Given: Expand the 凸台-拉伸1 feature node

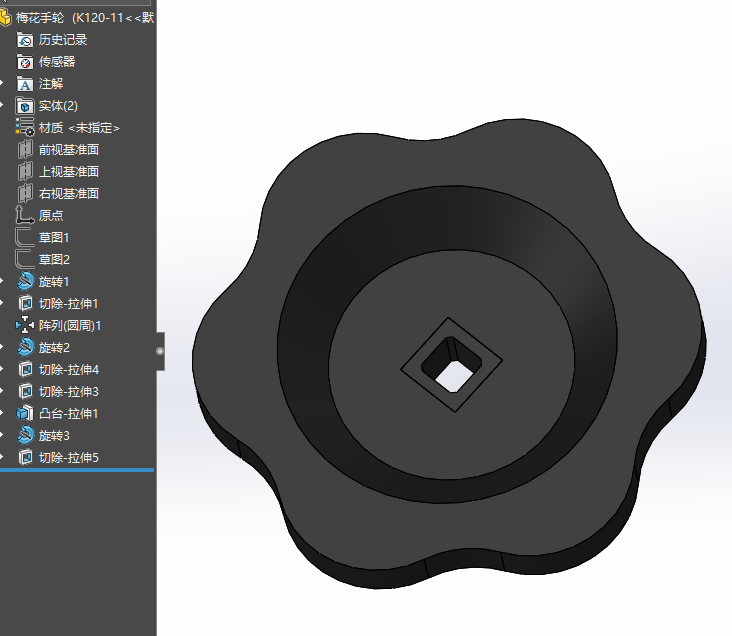Looking at the screenshot, I should tap(2, 413).
